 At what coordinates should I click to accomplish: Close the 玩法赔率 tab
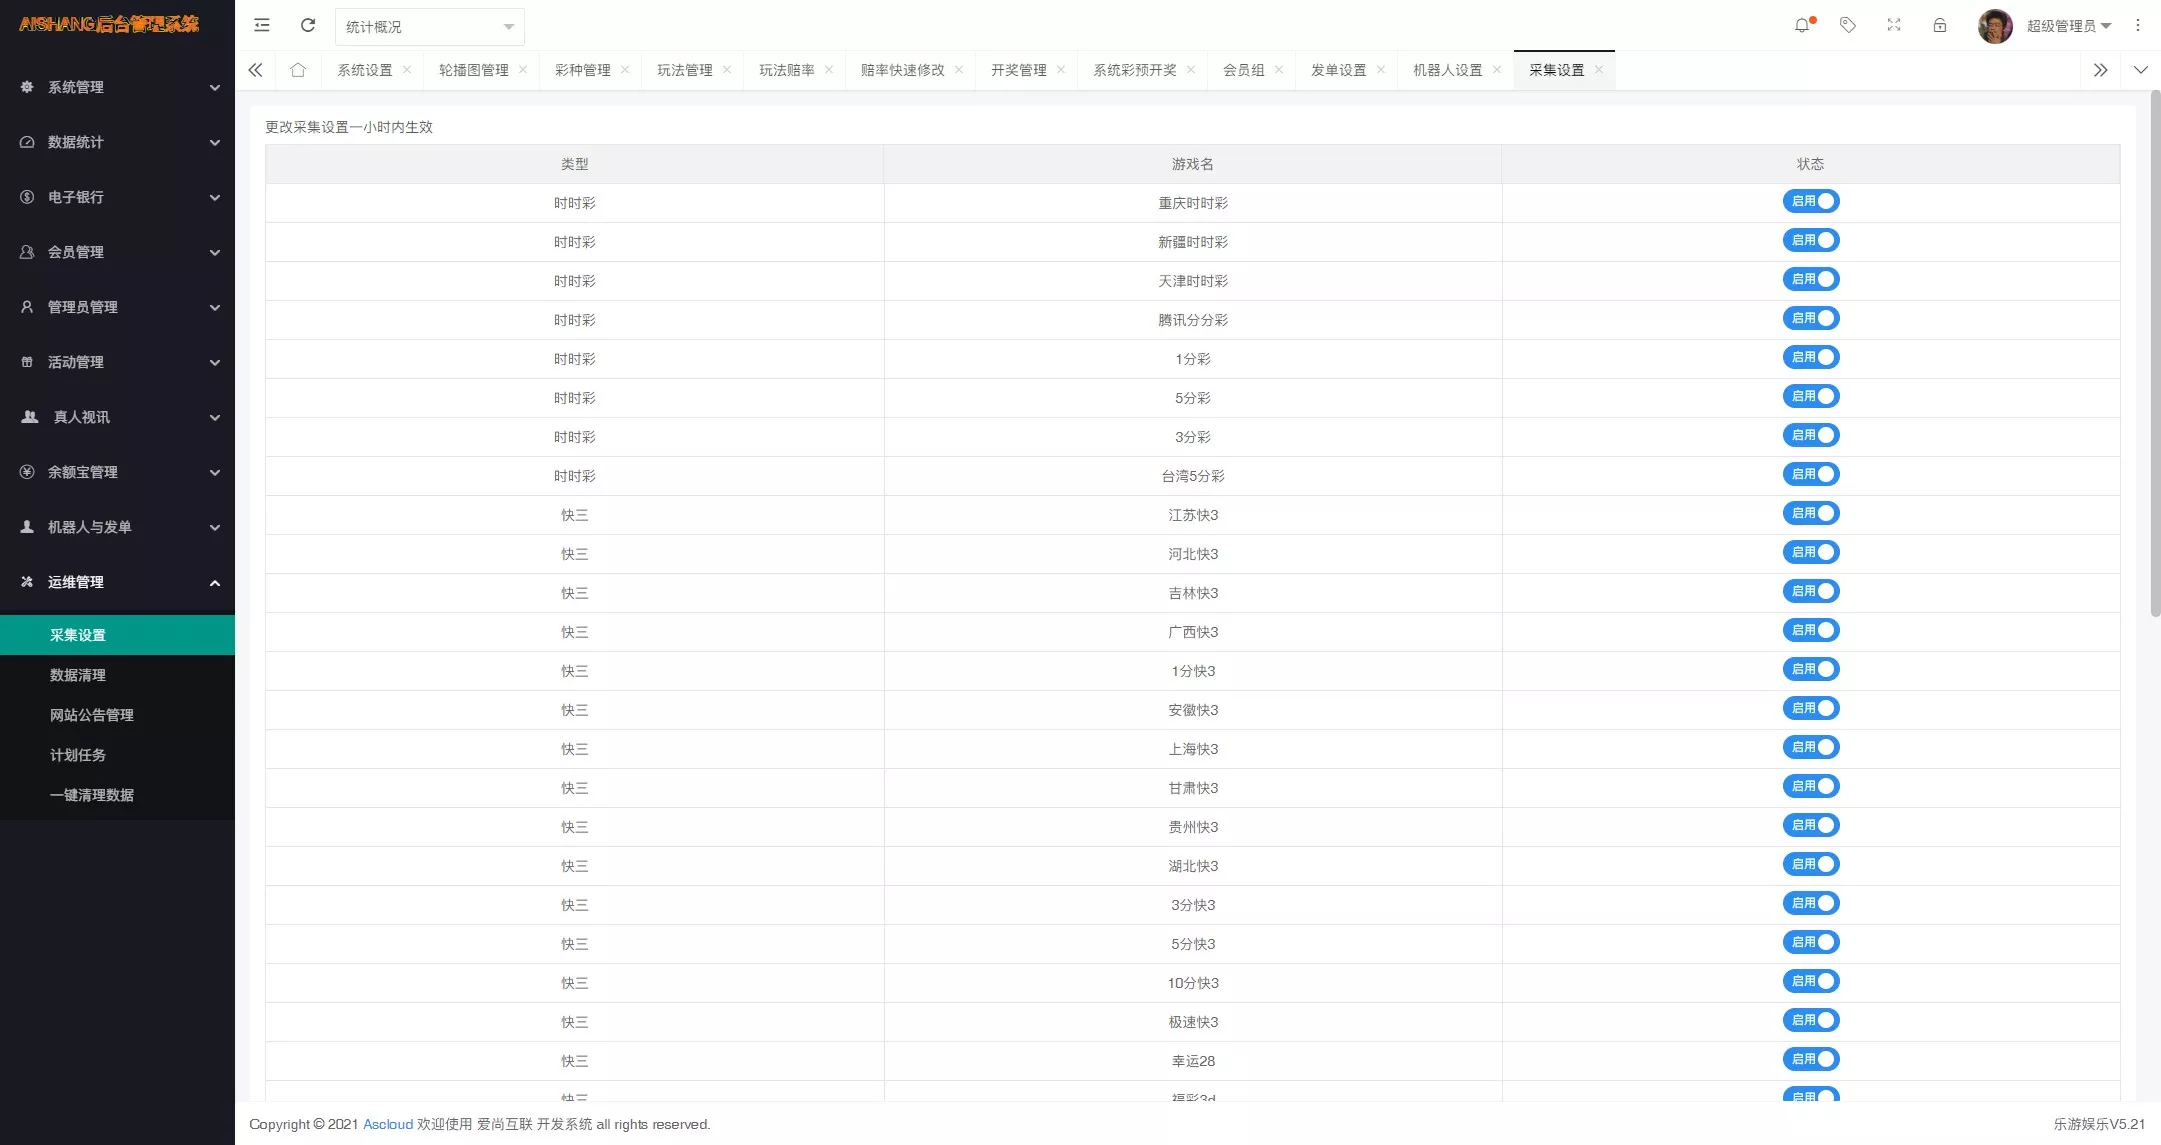(x=829, y=70)
